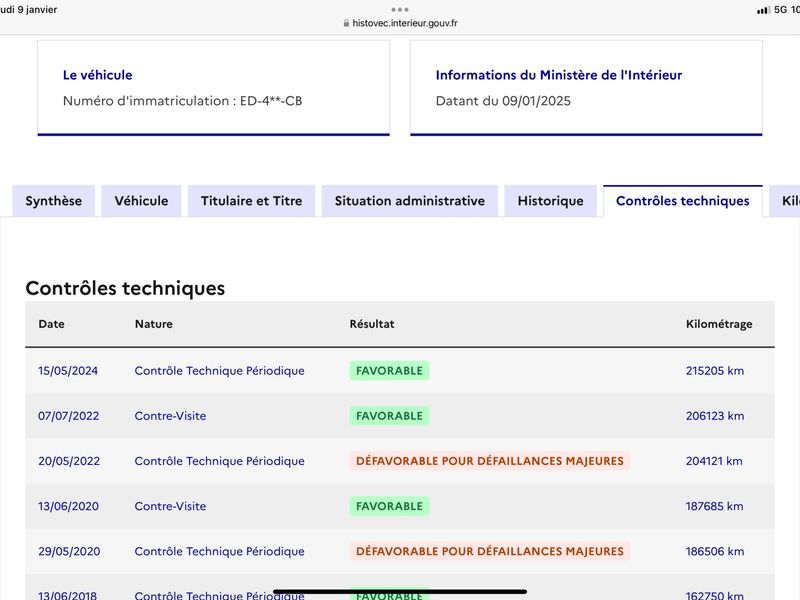Click the date 29/05/2020
This screenshot has height=600, width=800.
(69, 552)
